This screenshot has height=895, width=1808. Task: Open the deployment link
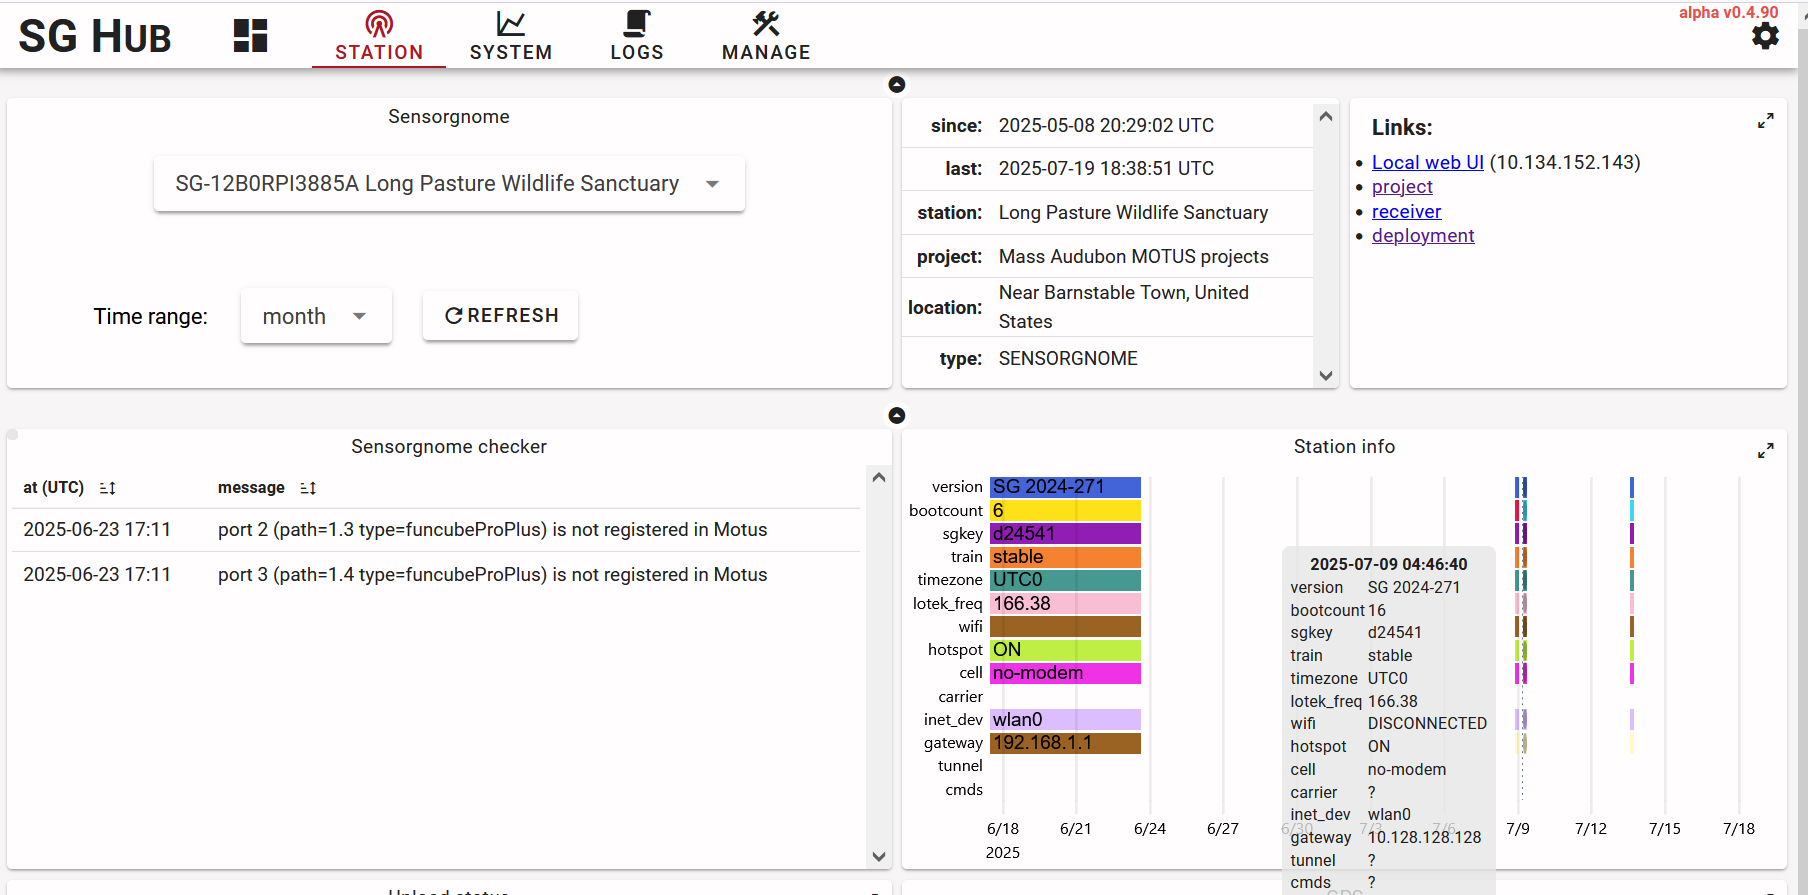(x=1422, y=236)
